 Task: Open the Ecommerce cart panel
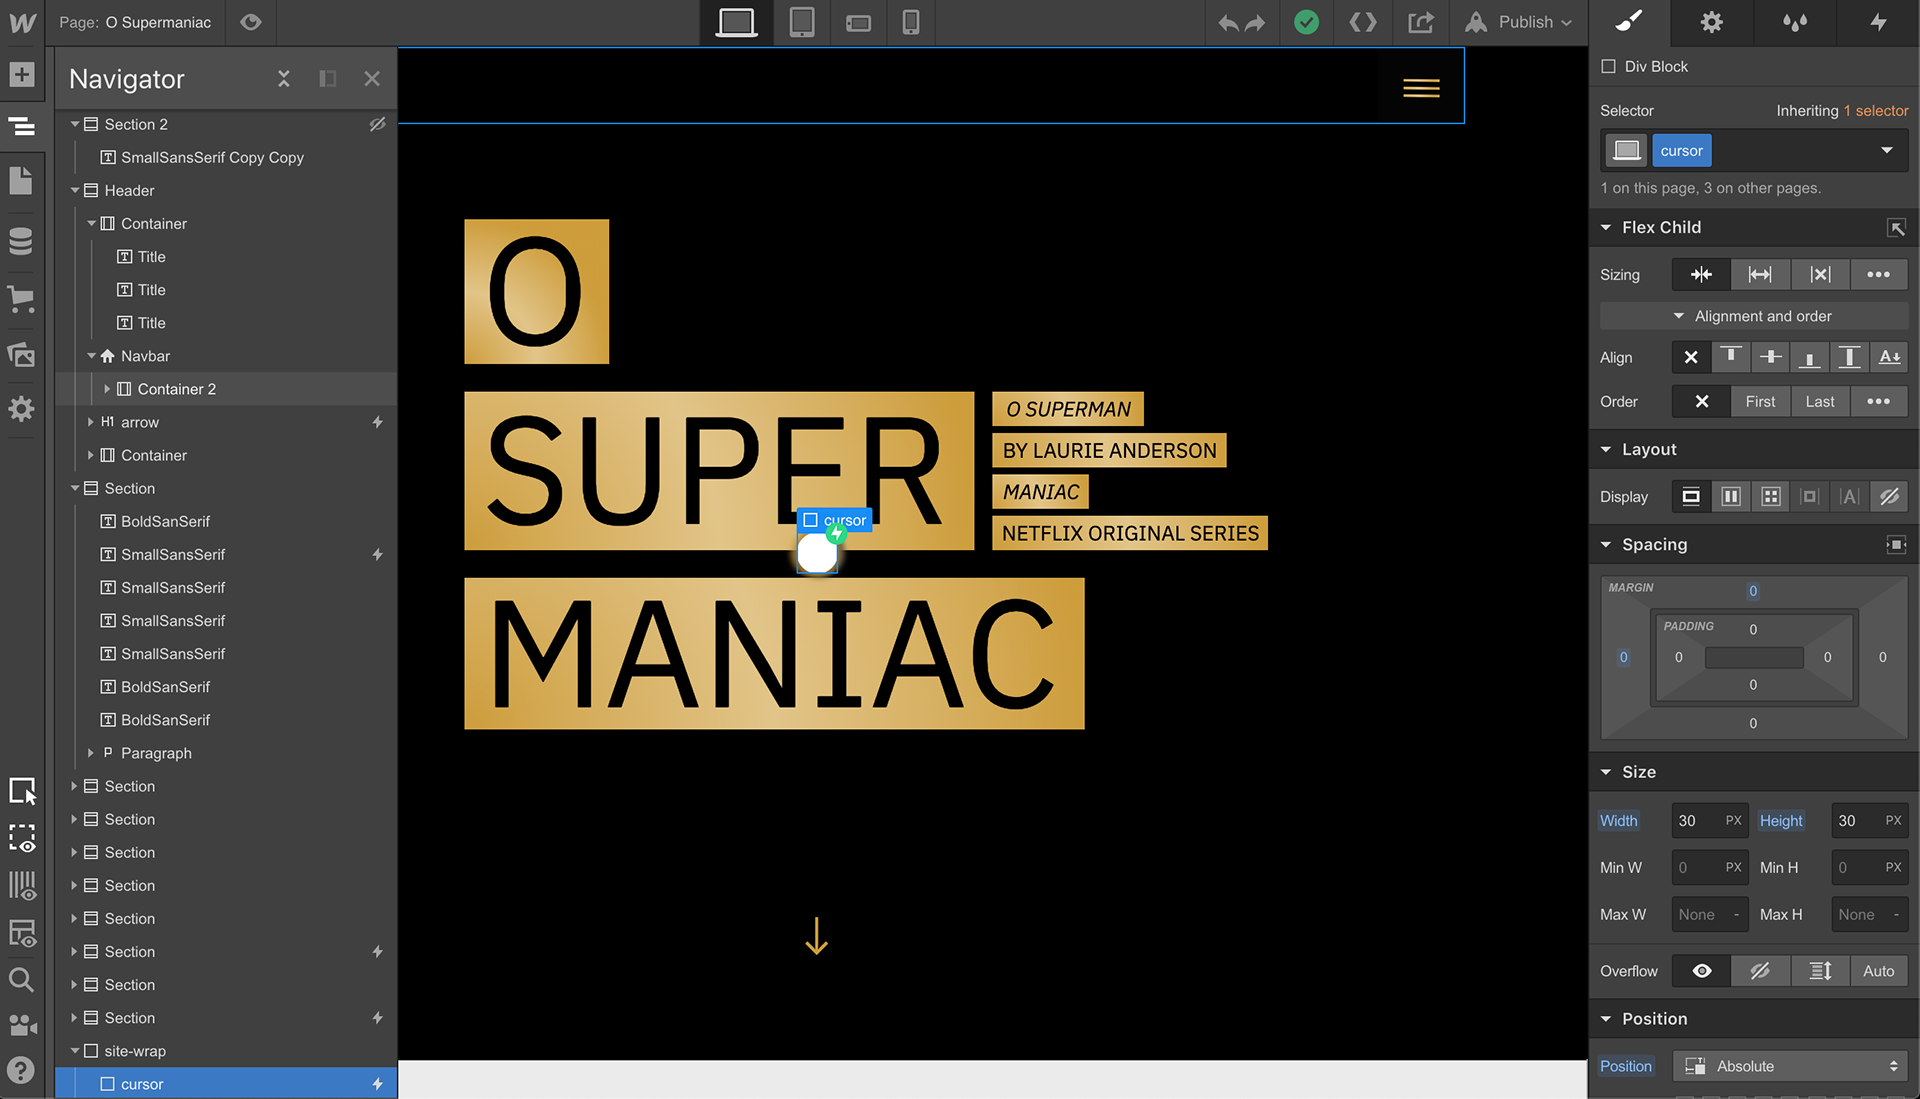point(21,299)
